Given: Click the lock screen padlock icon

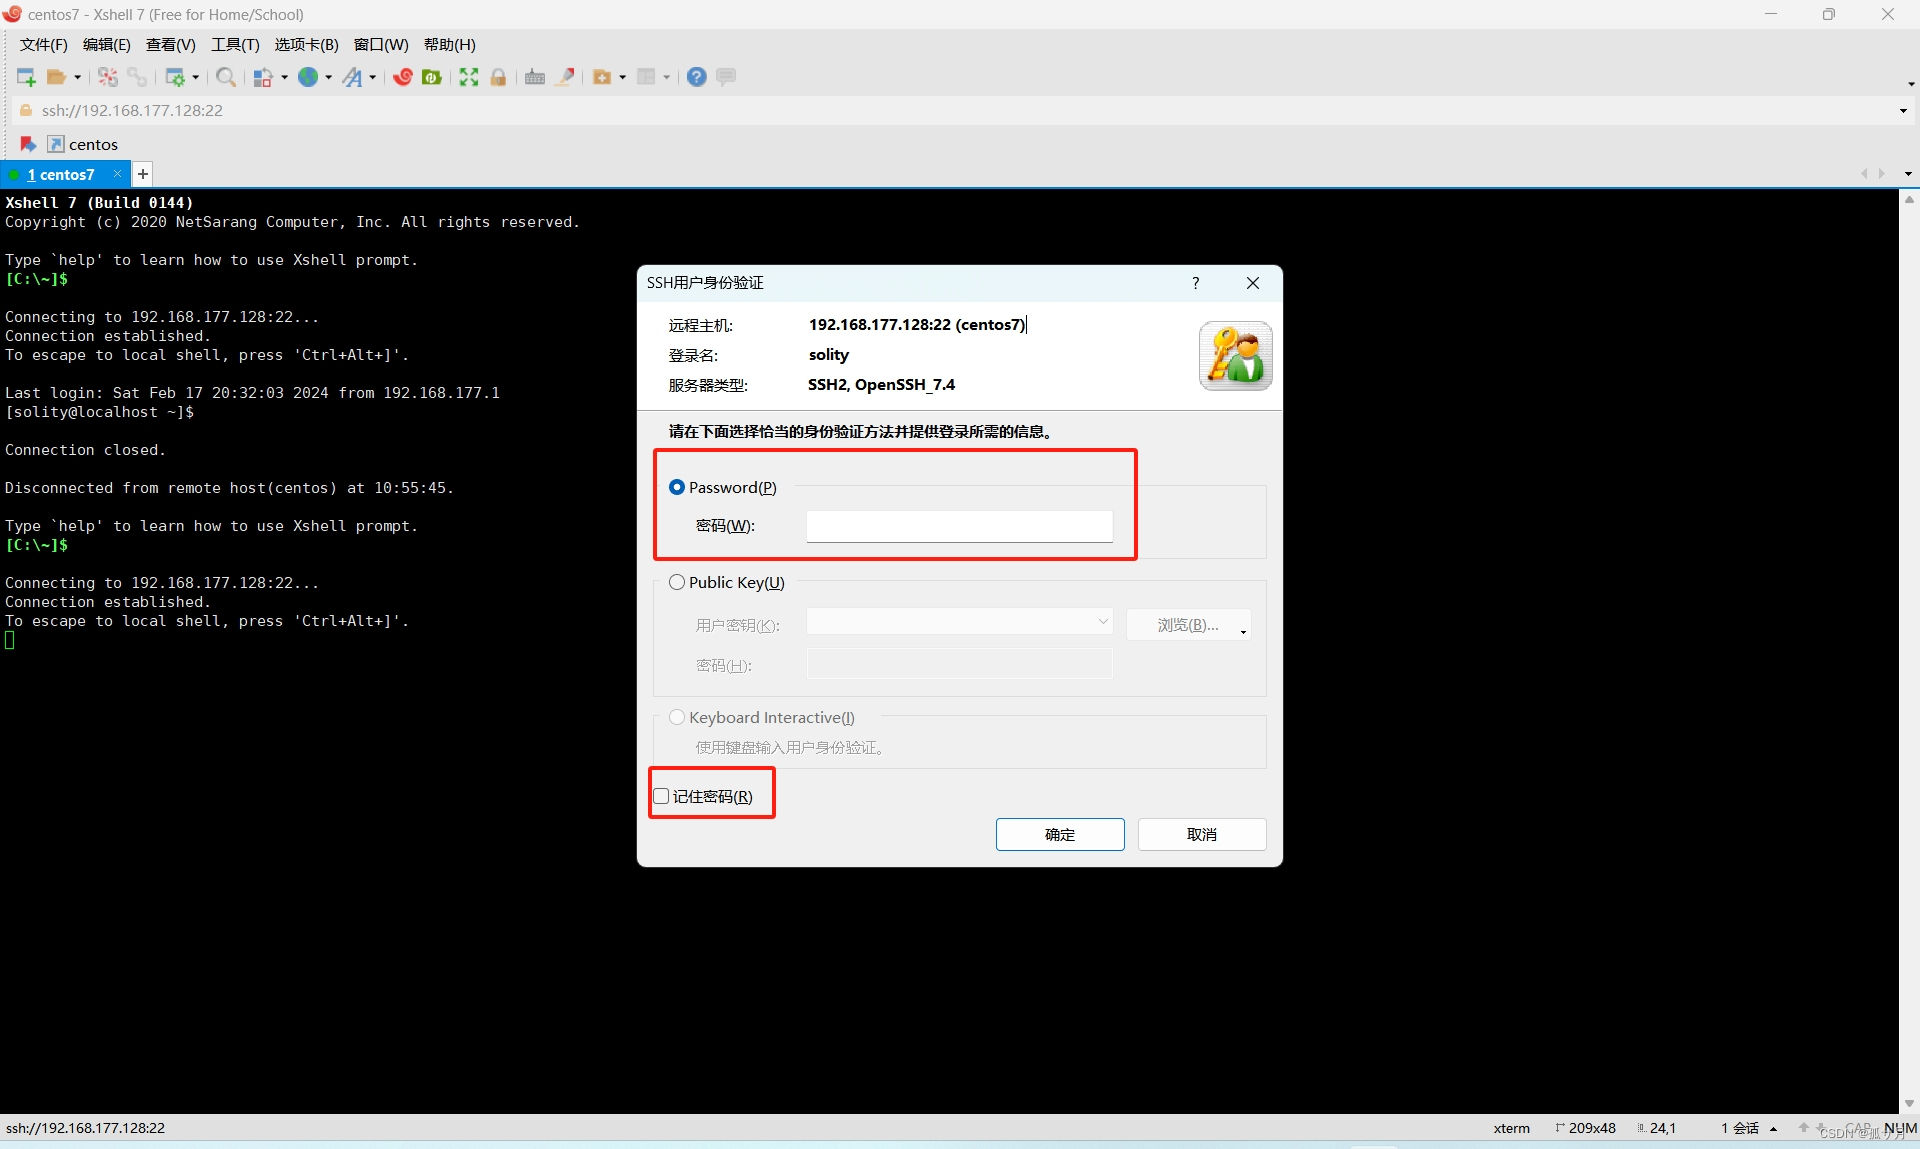Looking at the screenshot, I should tap(499, 77).
